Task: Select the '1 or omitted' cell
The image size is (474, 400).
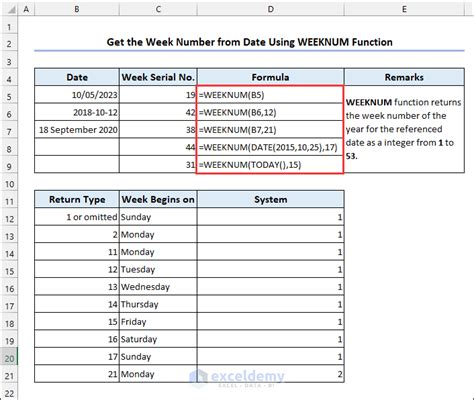Action: pos(77,217)
